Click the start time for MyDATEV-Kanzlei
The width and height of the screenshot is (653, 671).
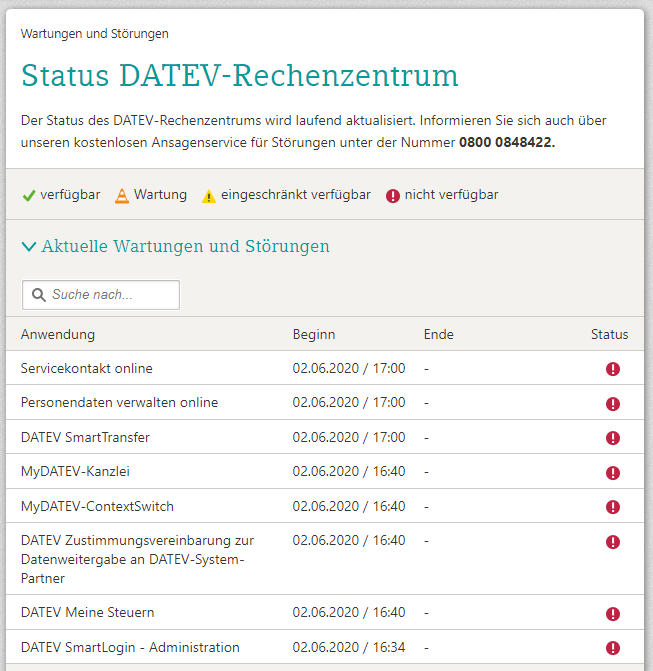tap(349, 471)
